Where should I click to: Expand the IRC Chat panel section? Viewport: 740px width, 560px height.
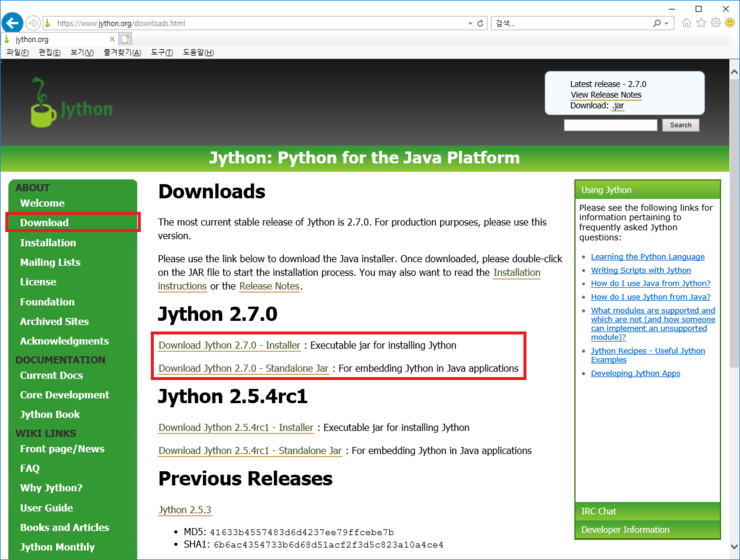[647, 511]
